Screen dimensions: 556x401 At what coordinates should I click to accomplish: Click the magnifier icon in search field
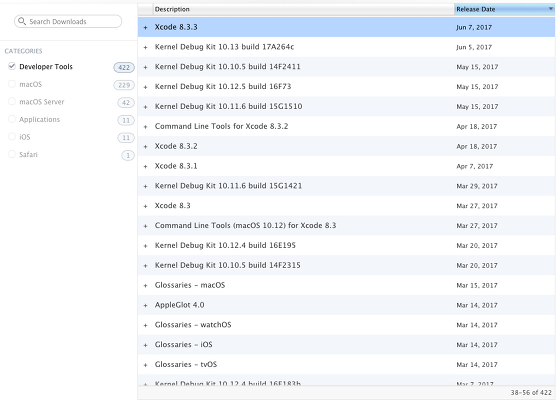point(22,21)
